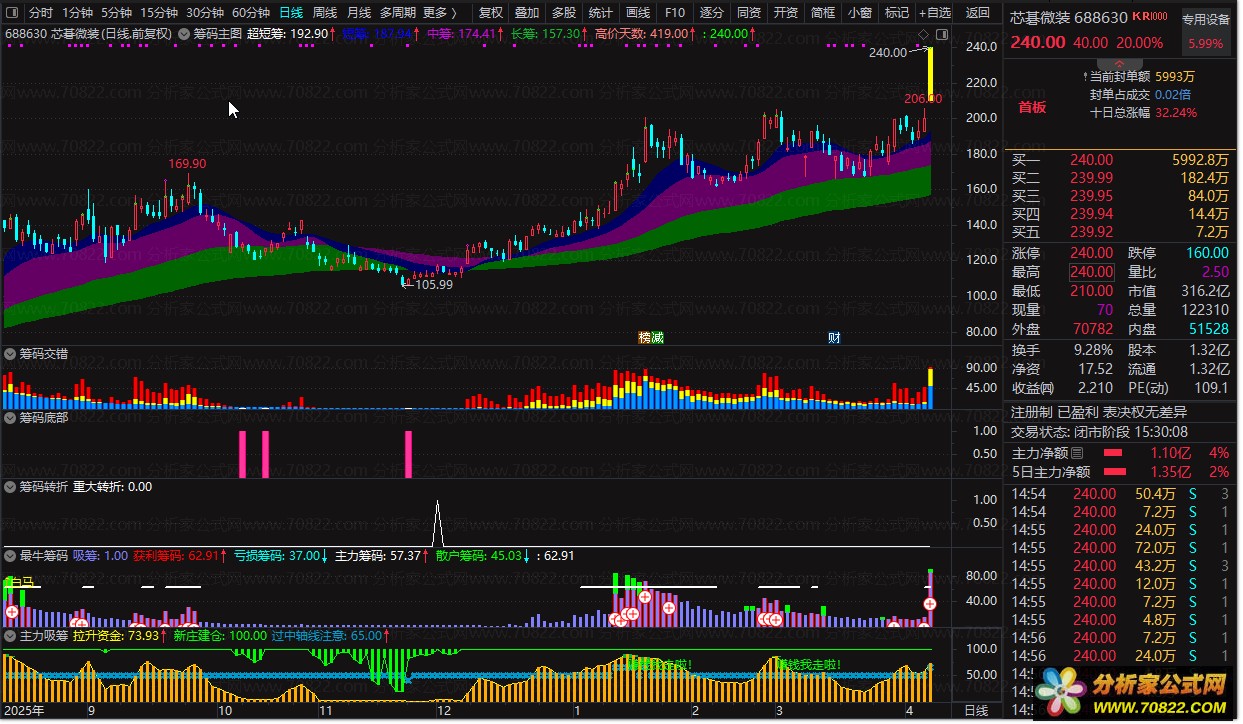This screenshot has height=724, width=1243.
Task: Open the 更多 period dropdown
Action: (440, 13)
